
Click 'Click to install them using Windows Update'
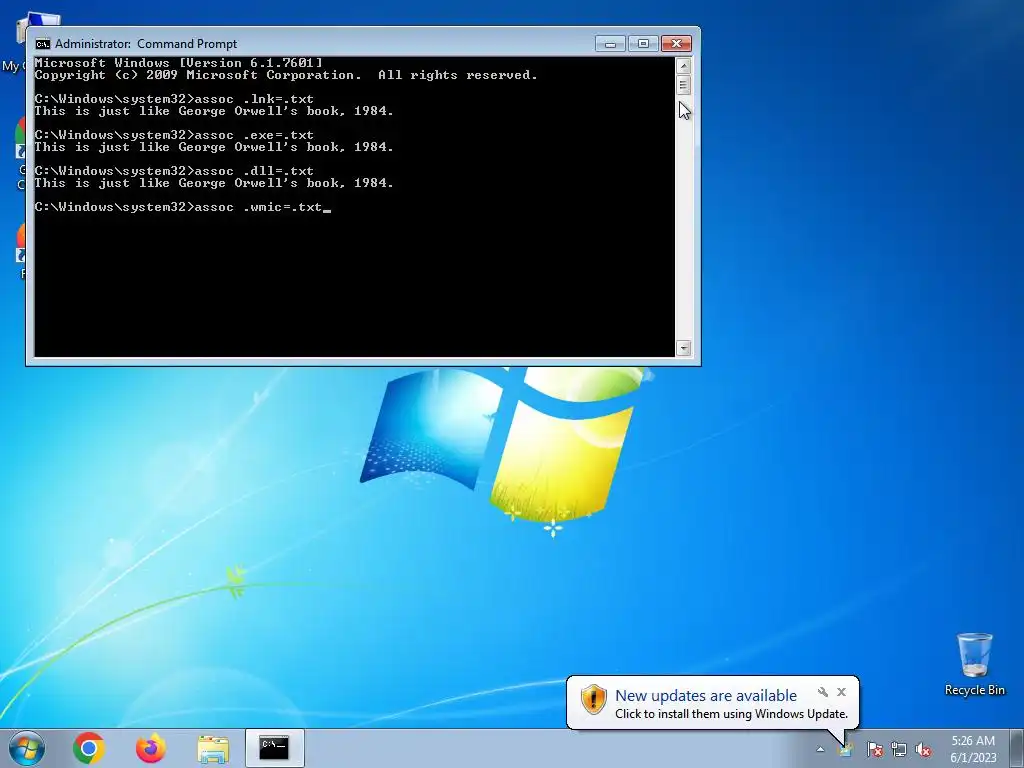(731, 714)
